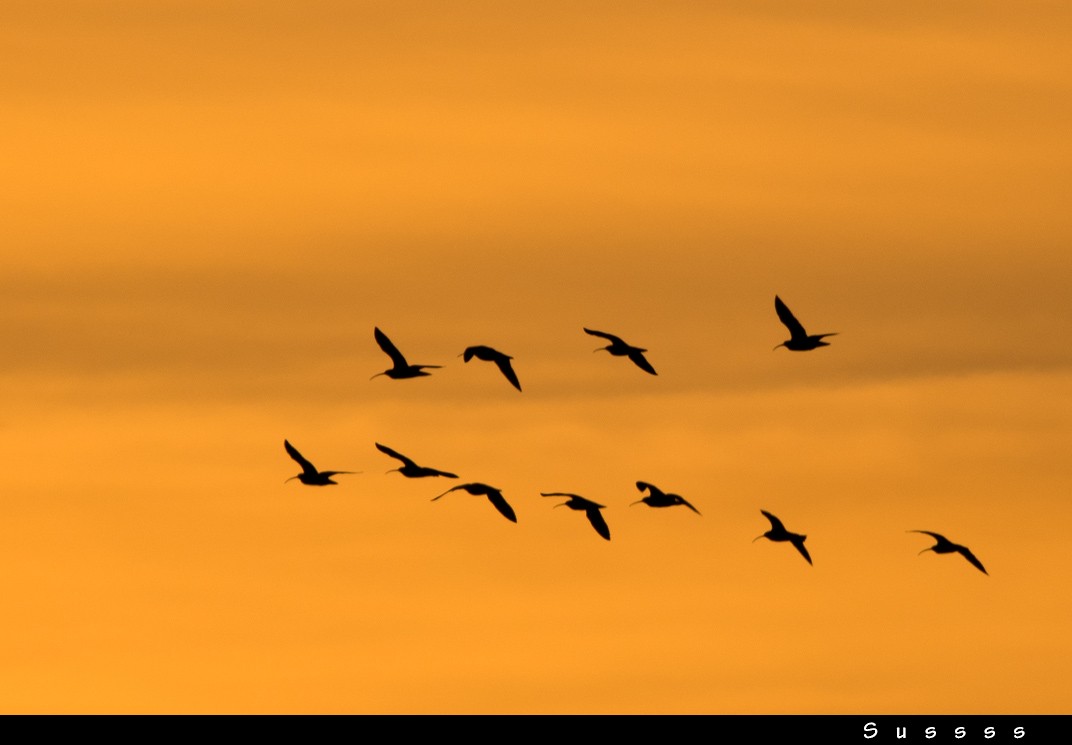1072x745 pixels.
Task: Select the second bird in the upper row
Action: pyautogui.click(x=493, y=360)
